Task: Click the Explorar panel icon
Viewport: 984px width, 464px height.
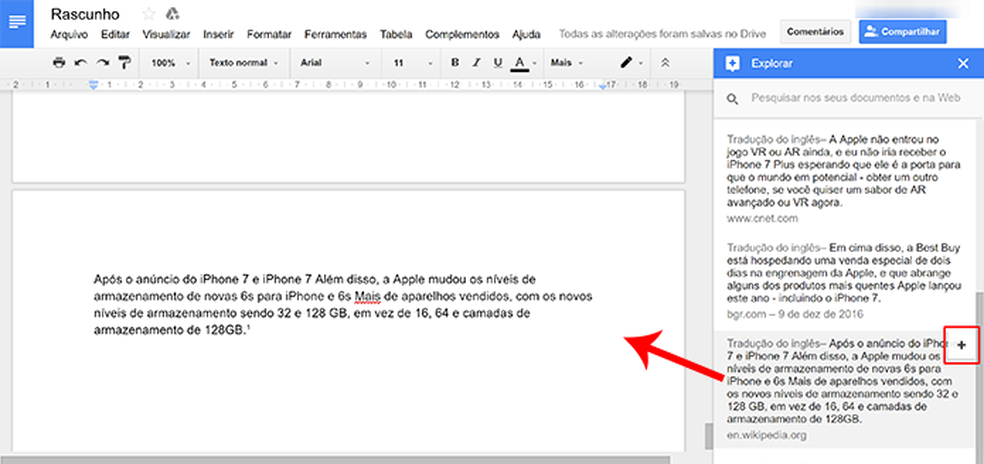Action: click(x=732, y=63)
